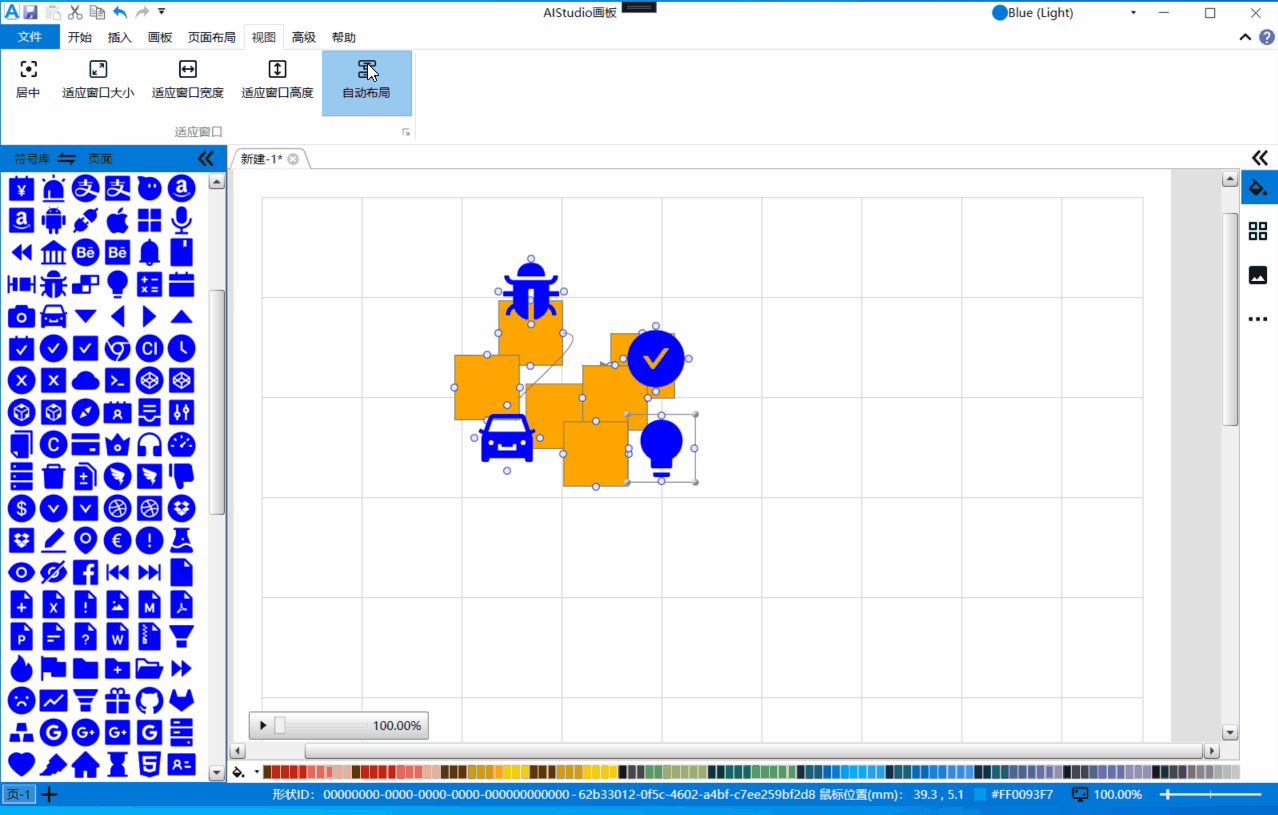Click the save icon in quick access toolbar
The width and height of the screenshot is (1278, 815).
point(30,12)
